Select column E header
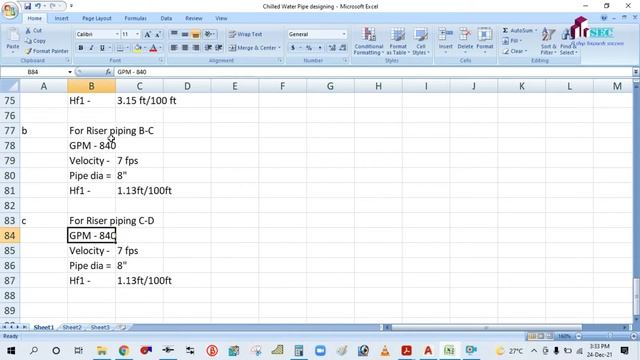 tap(235, 86)
